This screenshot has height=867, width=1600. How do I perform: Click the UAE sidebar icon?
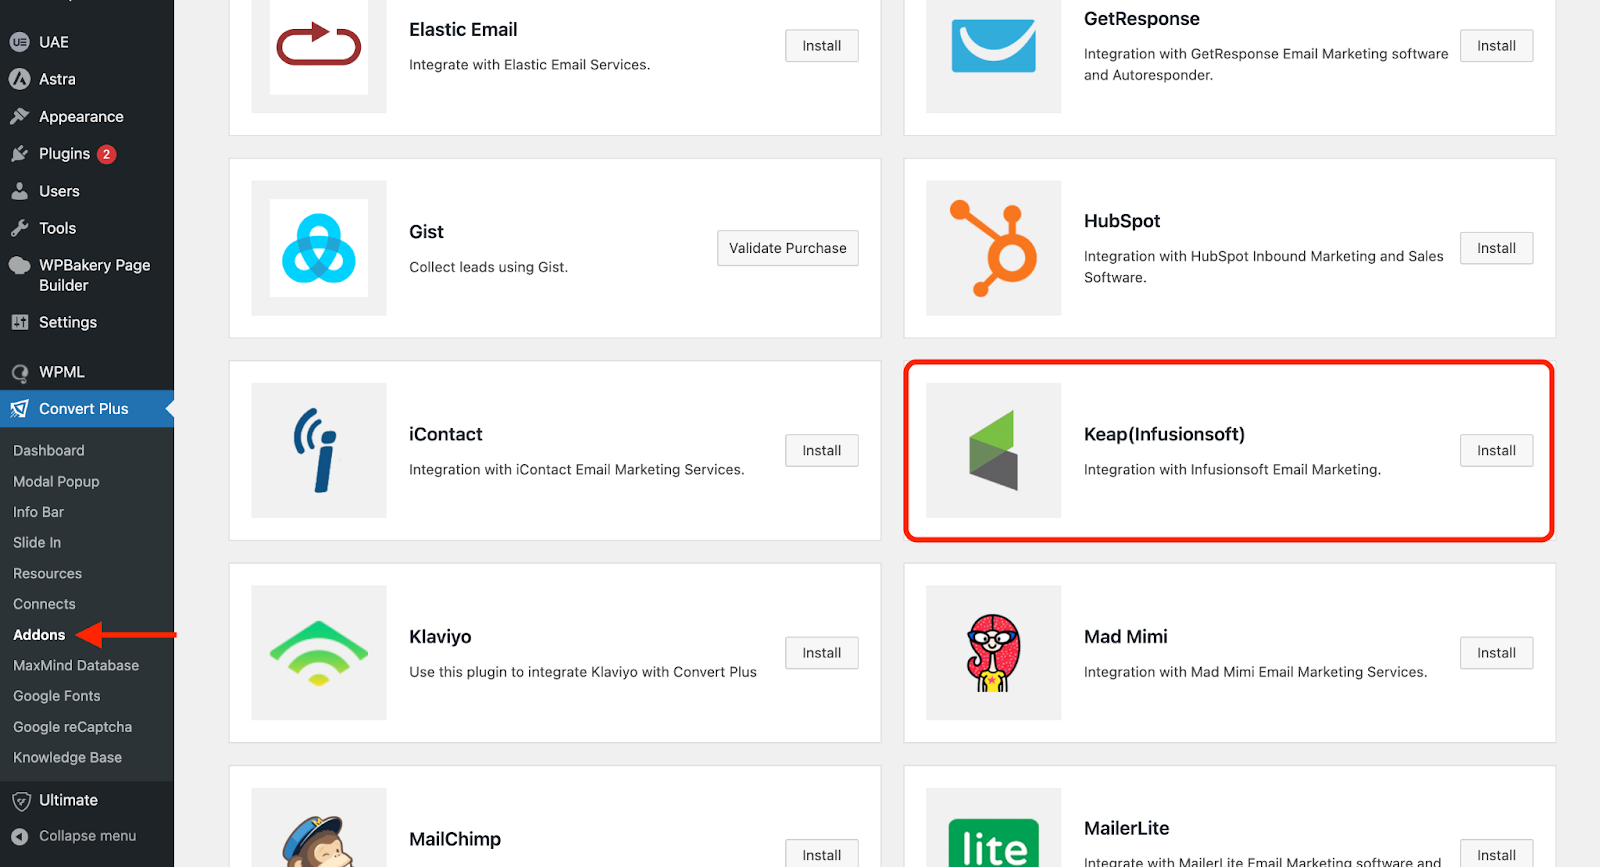pyautogui.click(x=19, y=42)
